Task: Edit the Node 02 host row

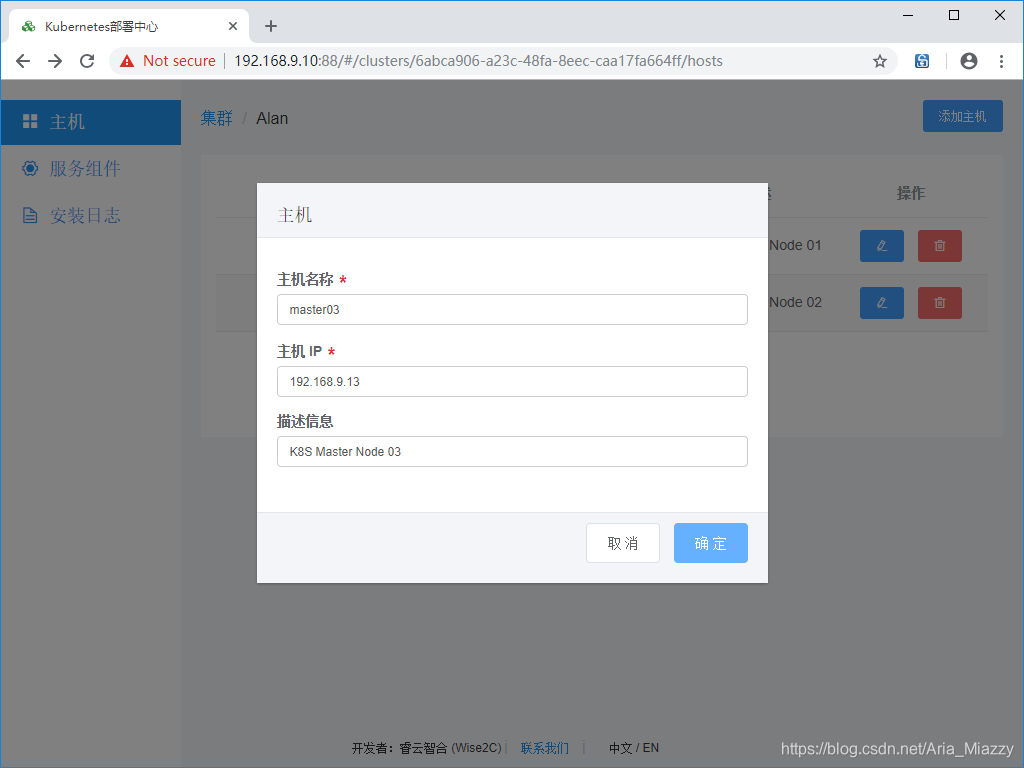Action: 882,303
